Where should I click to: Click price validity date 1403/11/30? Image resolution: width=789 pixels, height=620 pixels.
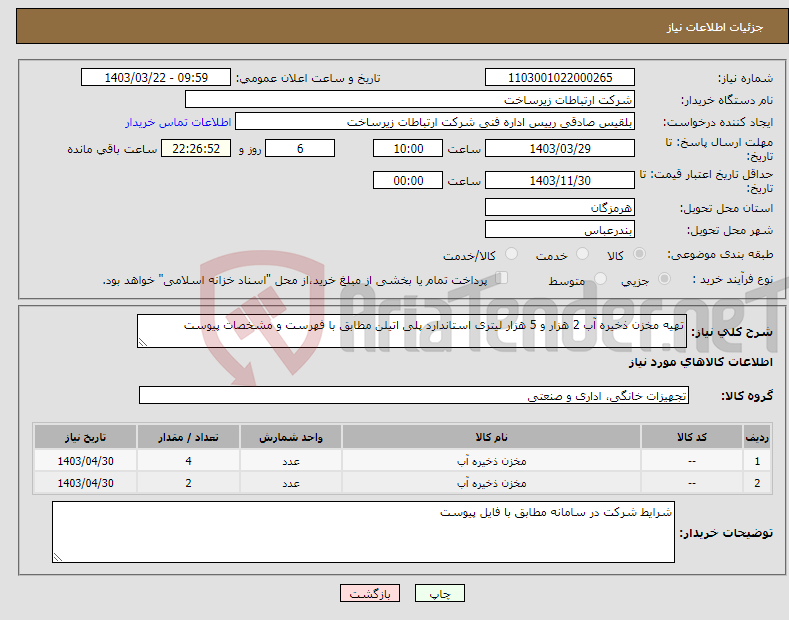(560, 180)
